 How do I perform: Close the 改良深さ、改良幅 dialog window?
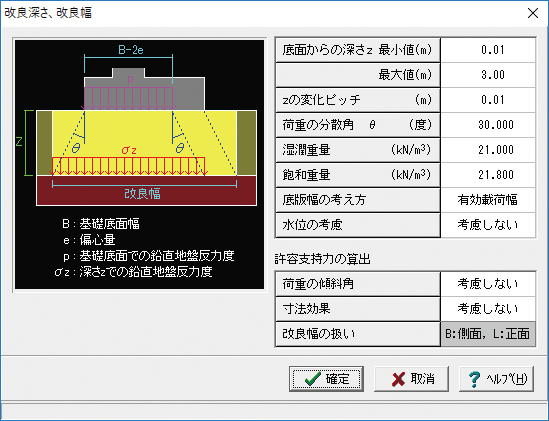tap(533, 13)
